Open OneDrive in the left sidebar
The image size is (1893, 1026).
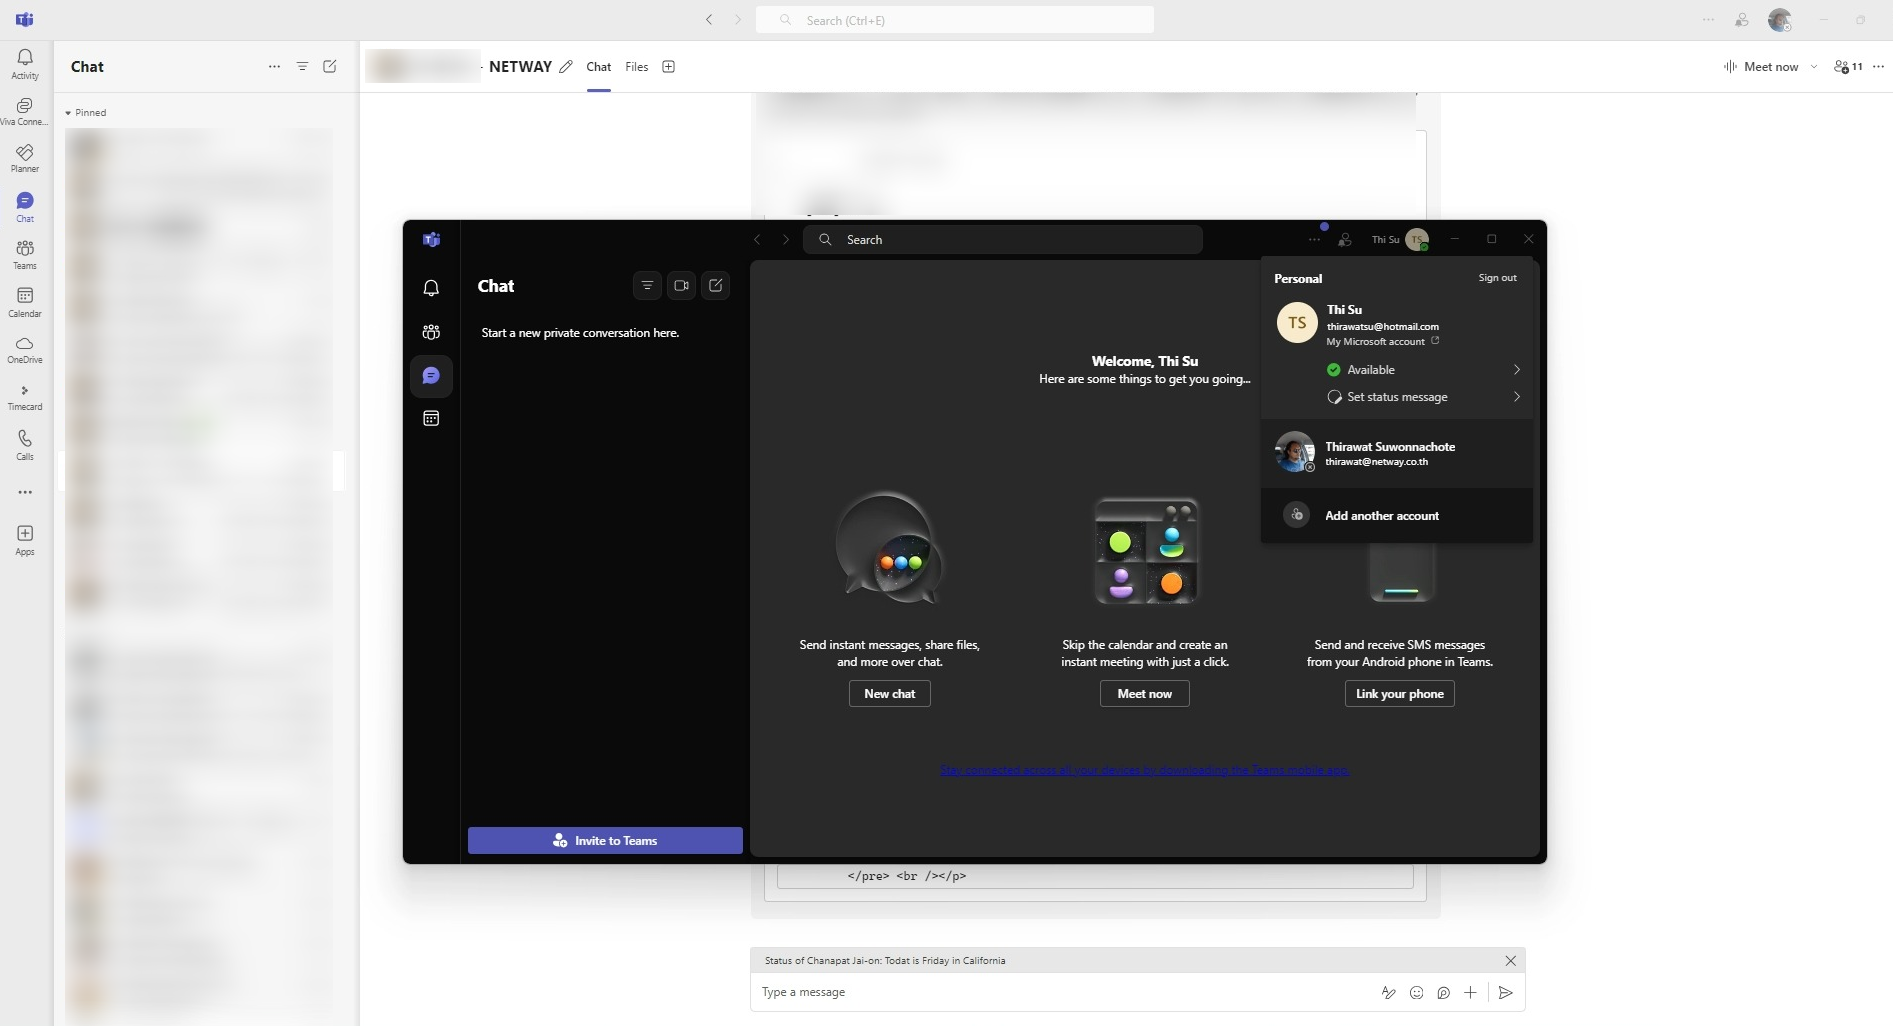(x=25, y=350)
